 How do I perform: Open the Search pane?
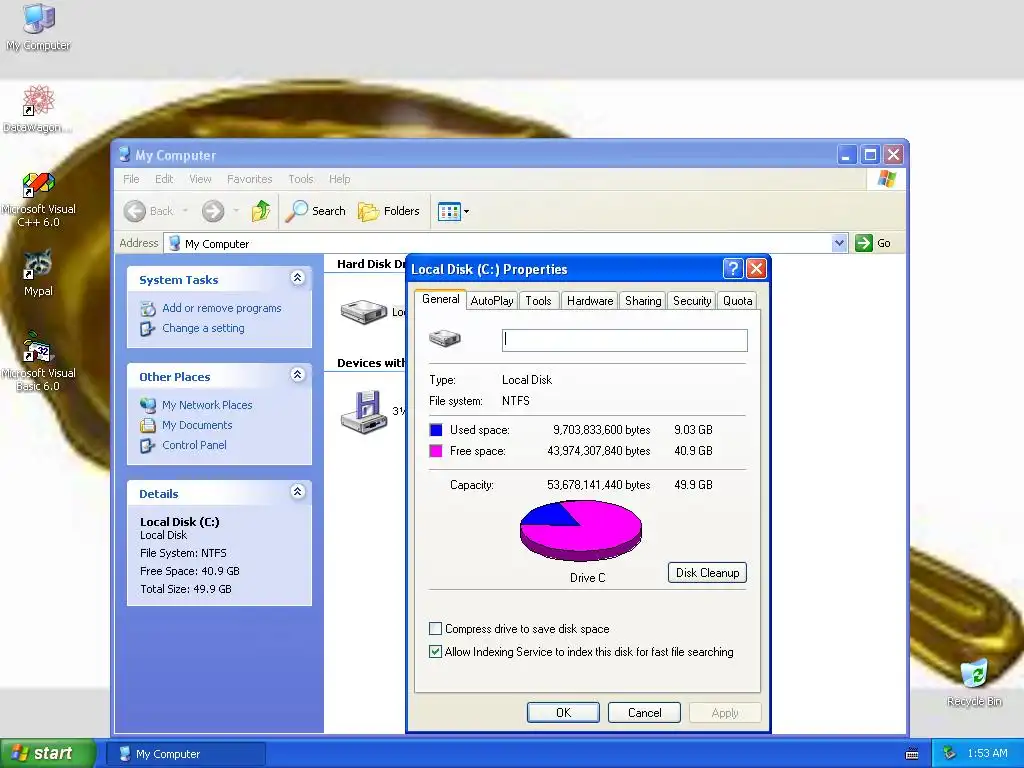click(316, 211)
